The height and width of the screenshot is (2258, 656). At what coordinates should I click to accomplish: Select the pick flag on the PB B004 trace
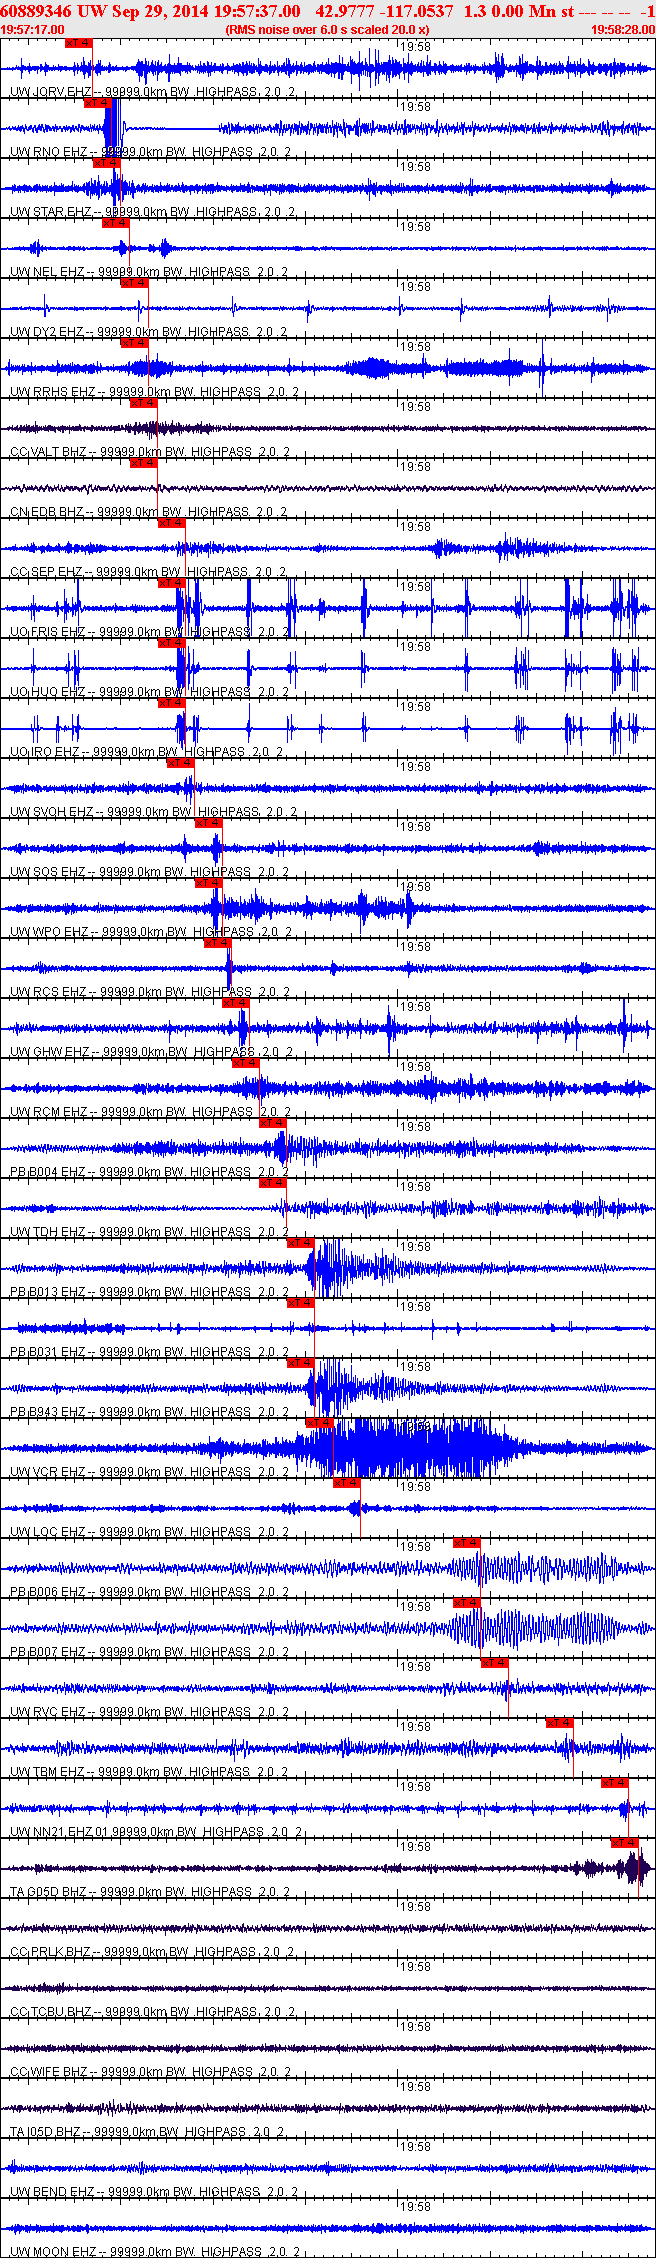click(273, 1123)
